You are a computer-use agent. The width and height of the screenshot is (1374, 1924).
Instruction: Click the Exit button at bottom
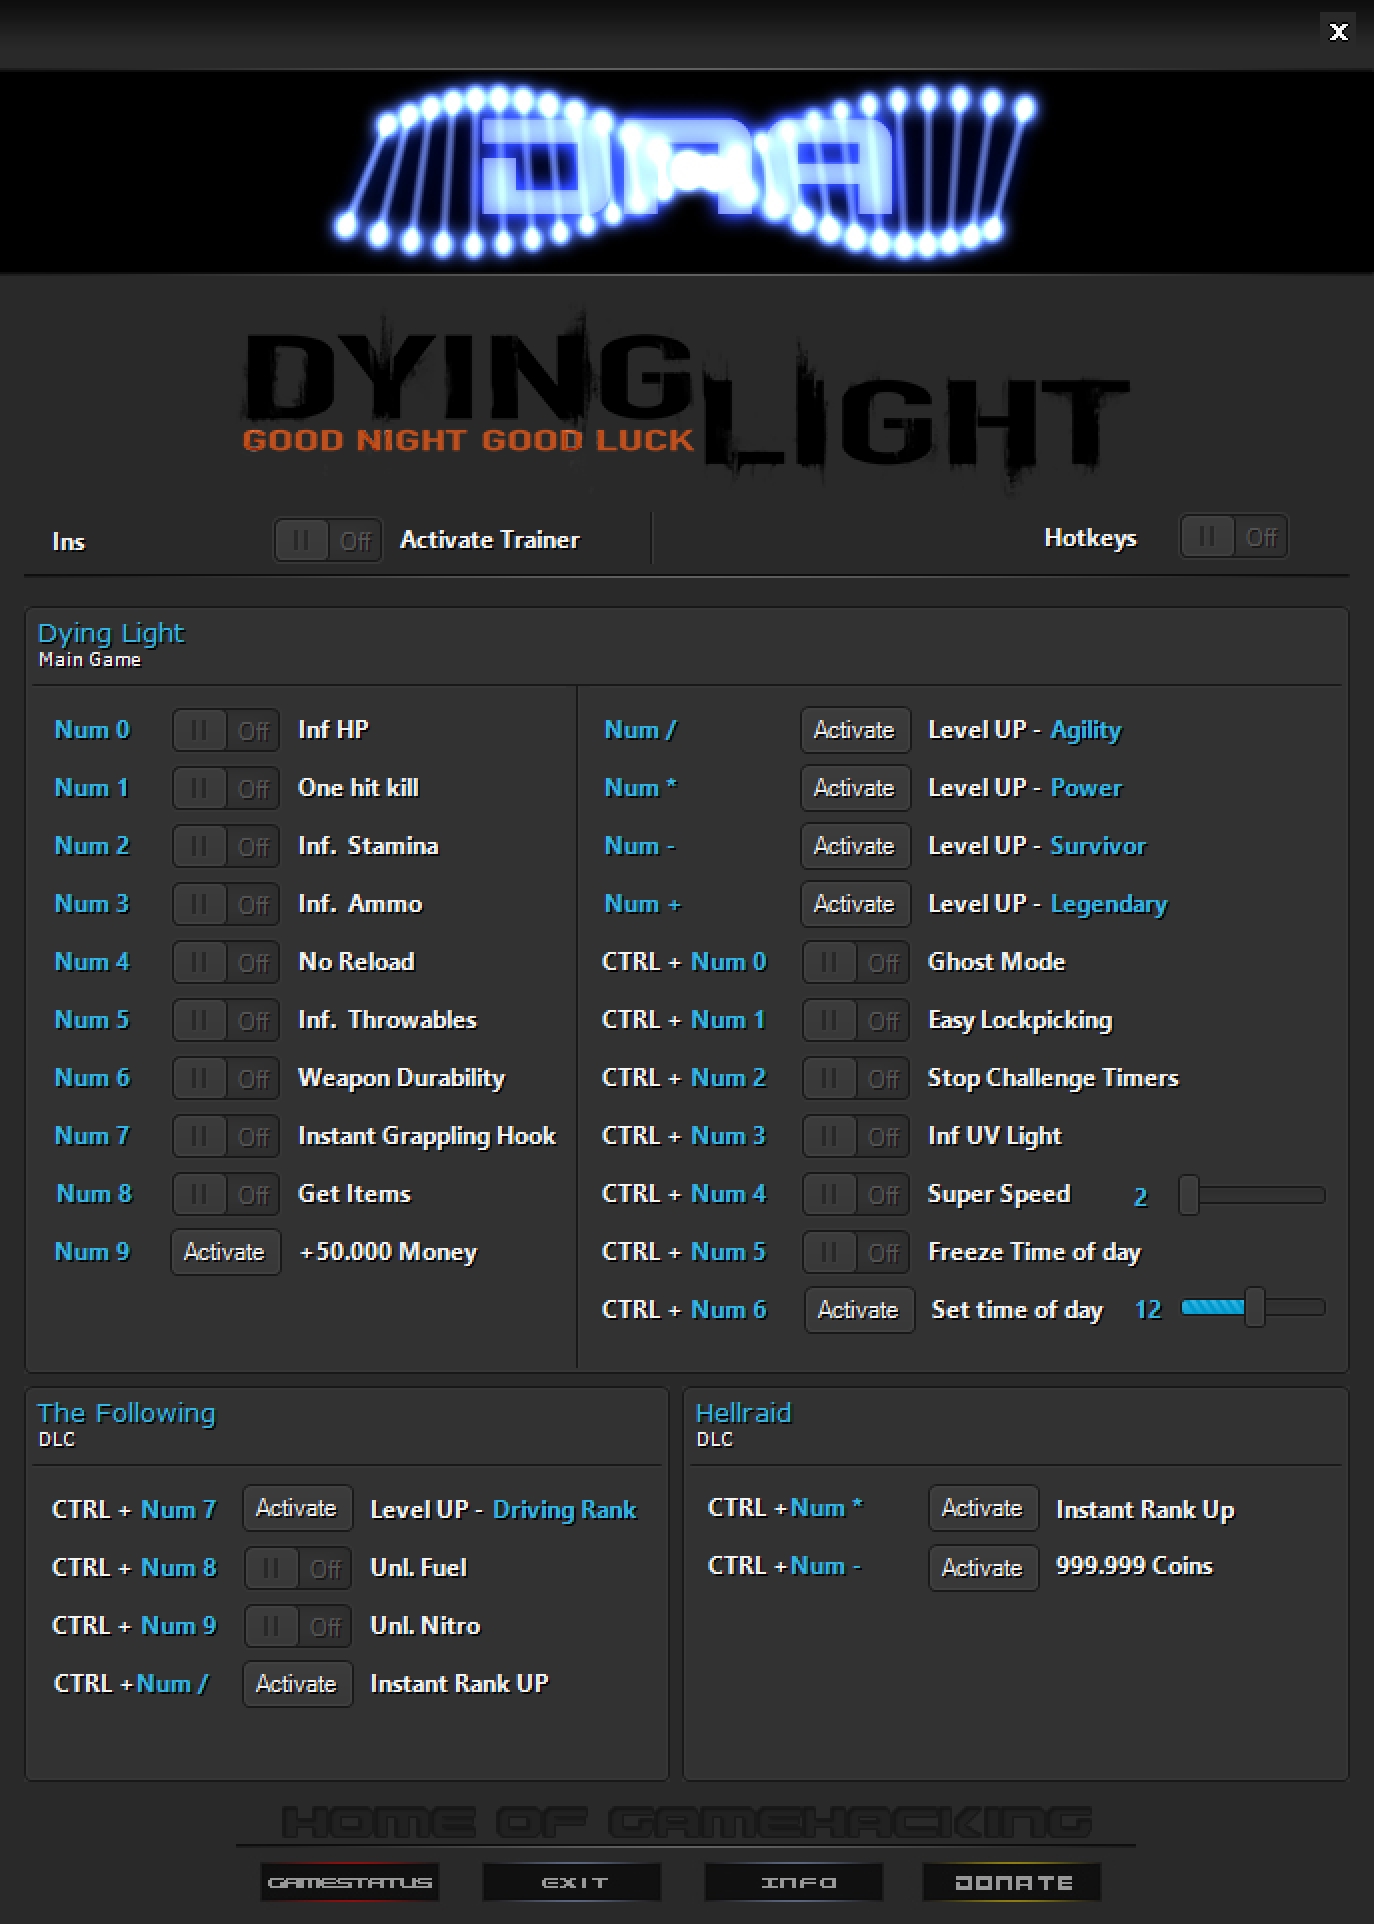[572, 1882]
